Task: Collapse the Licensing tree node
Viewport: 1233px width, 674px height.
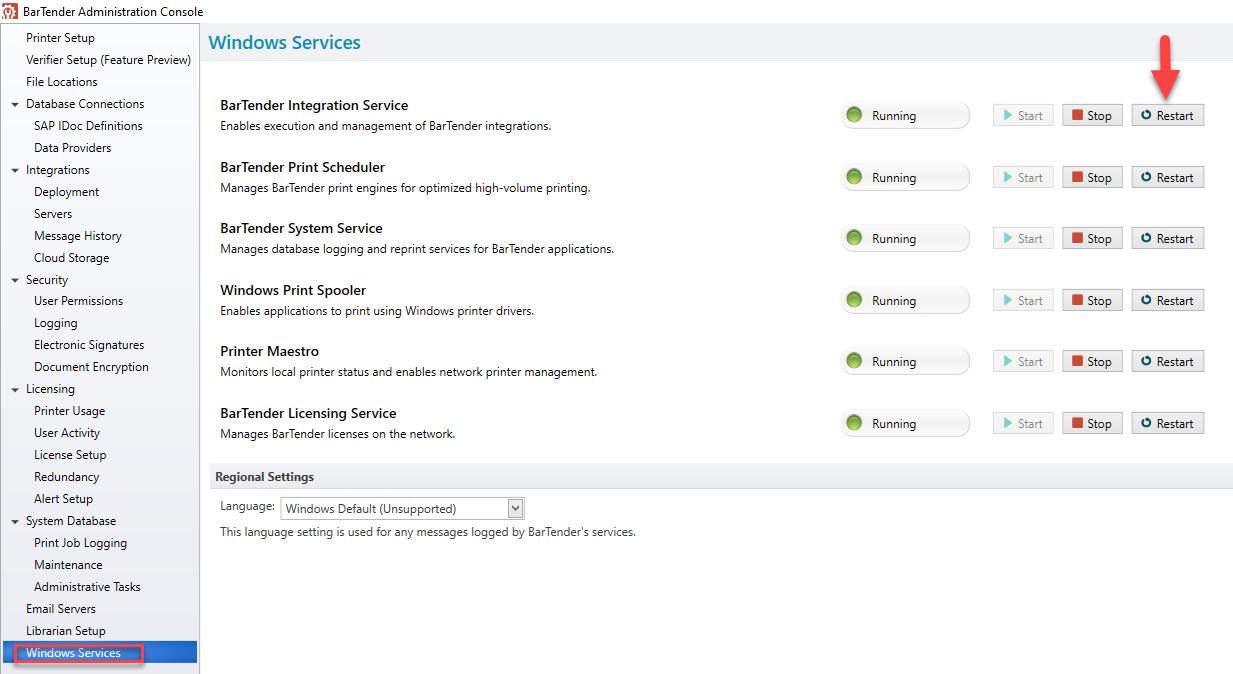Action: point(15,389)
